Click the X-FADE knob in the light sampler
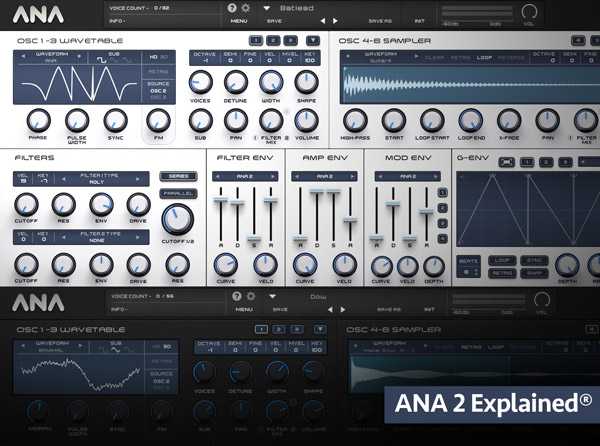The width and height of the screenshot is (600, 446). (509, 120)
